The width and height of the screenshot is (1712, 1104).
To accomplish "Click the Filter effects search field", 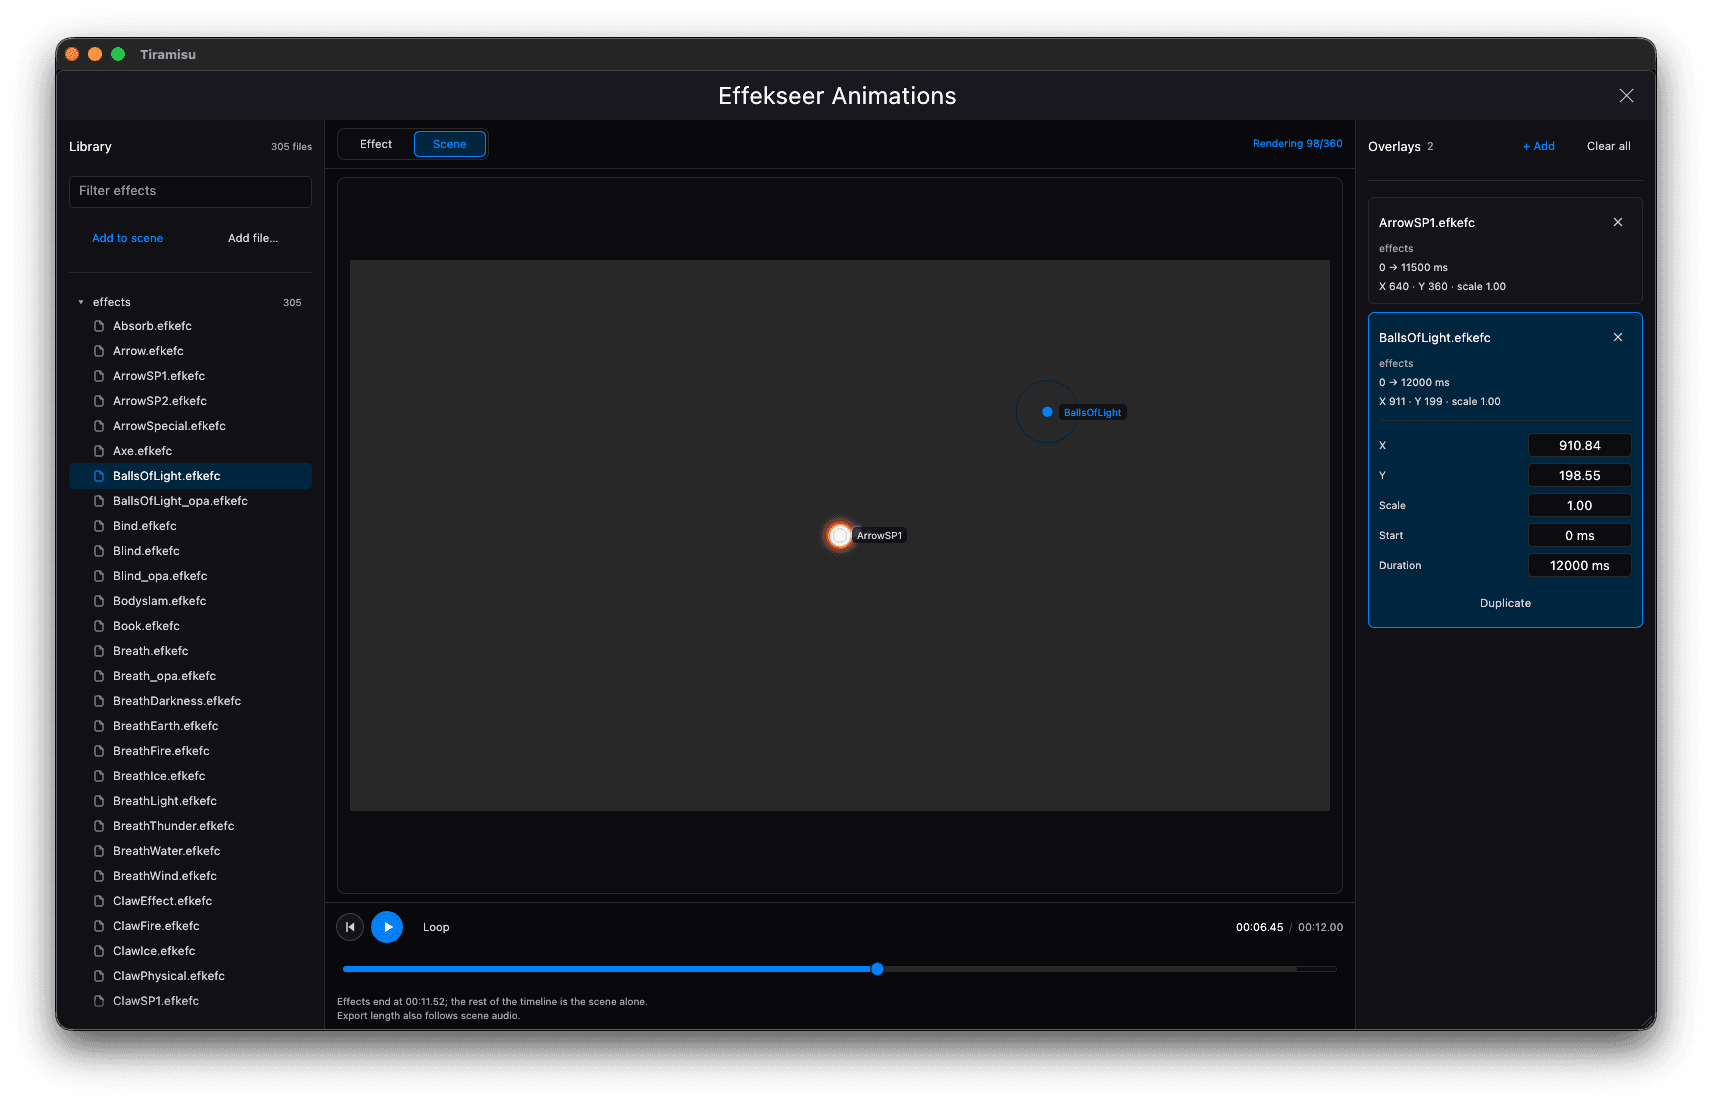I will click(190, 191).
